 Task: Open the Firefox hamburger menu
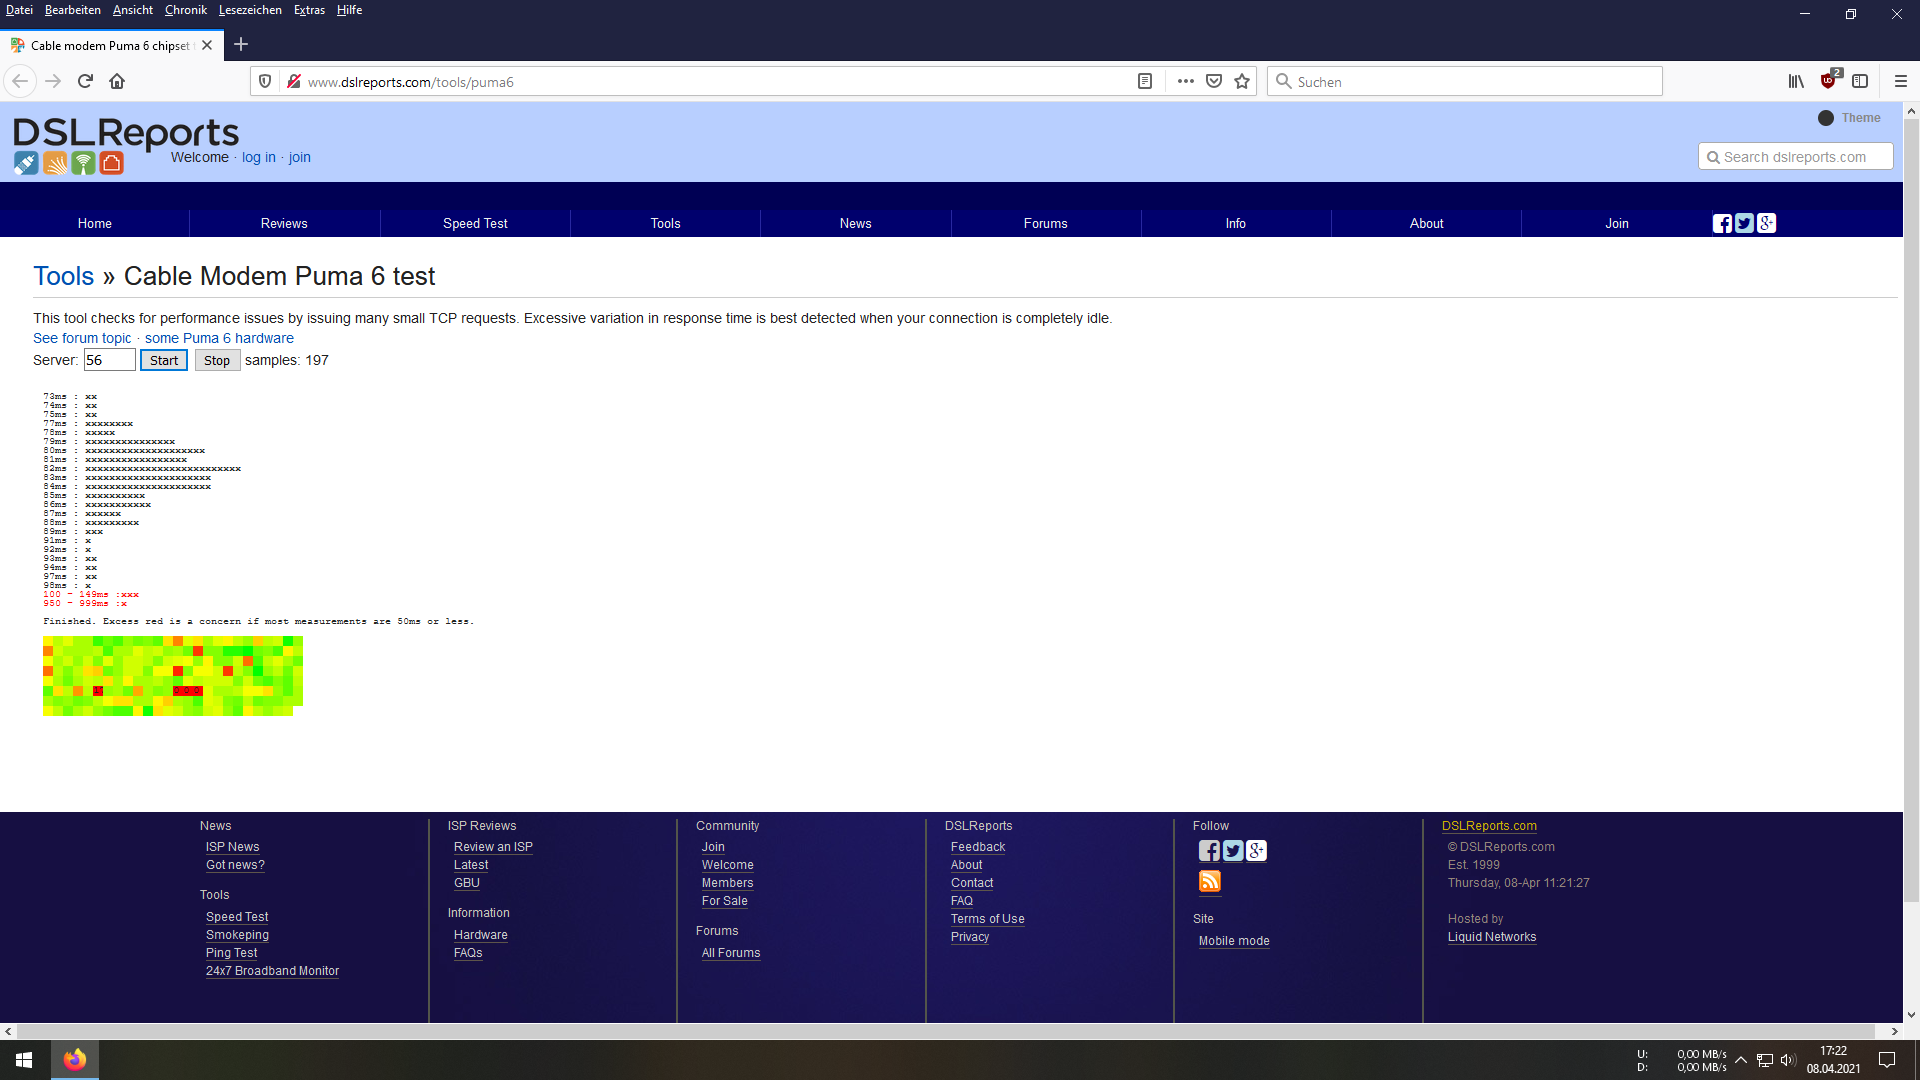[x=1900, y=81]
